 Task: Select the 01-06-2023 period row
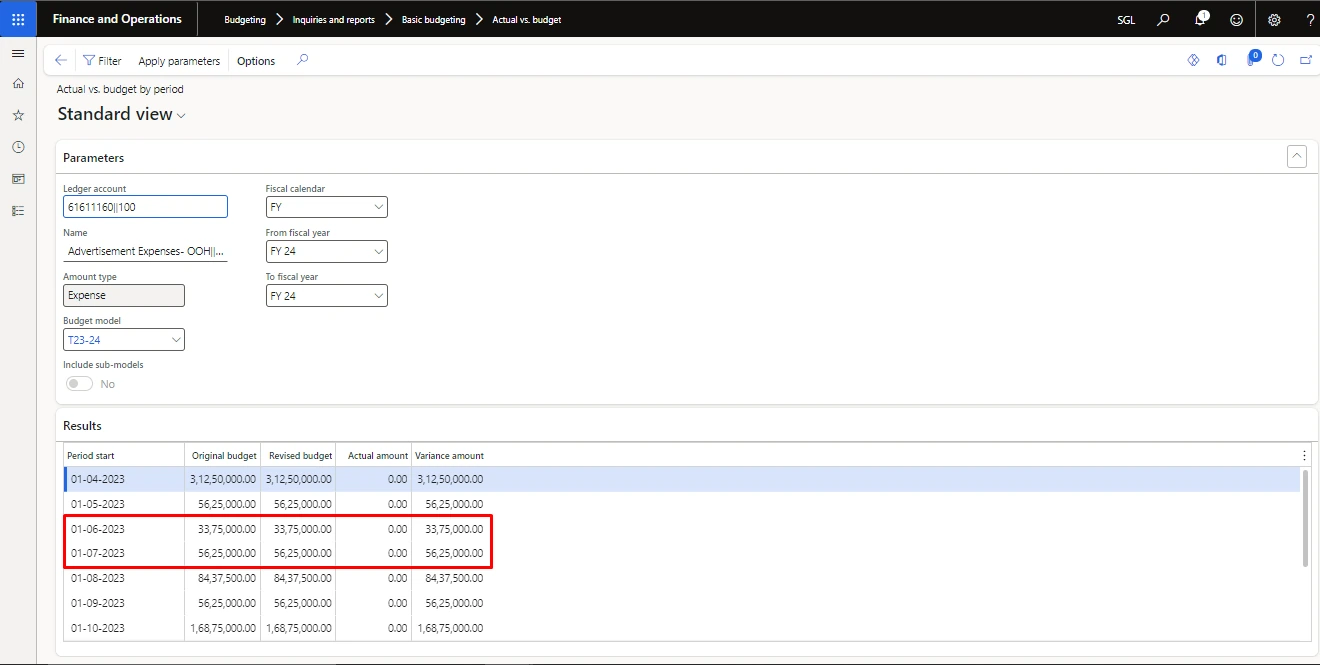682,529
